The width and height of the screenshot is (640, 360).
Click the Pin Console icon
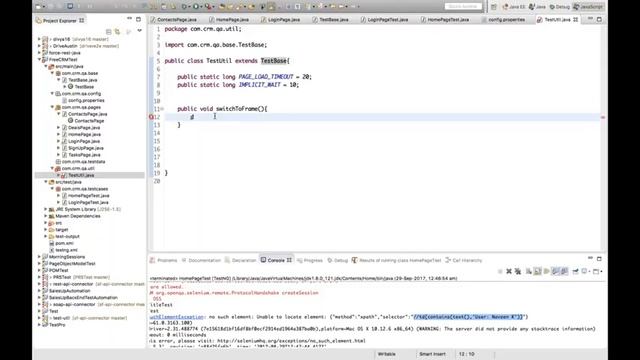click(x=575, y=271)
